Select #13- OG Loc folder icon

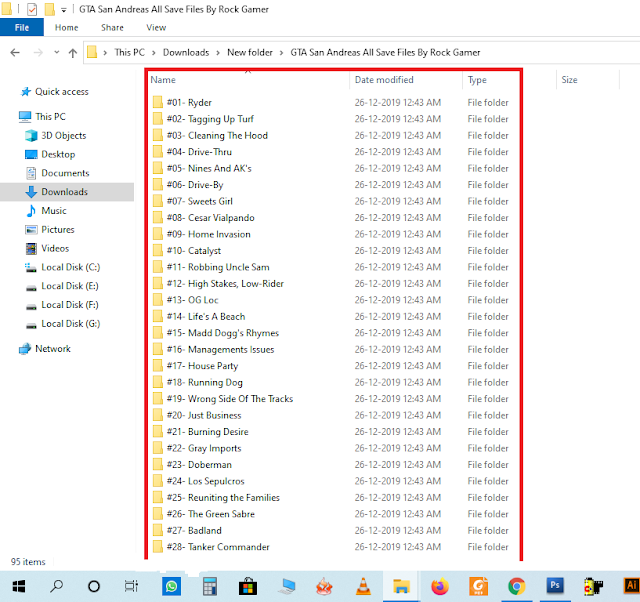point(158,300)
